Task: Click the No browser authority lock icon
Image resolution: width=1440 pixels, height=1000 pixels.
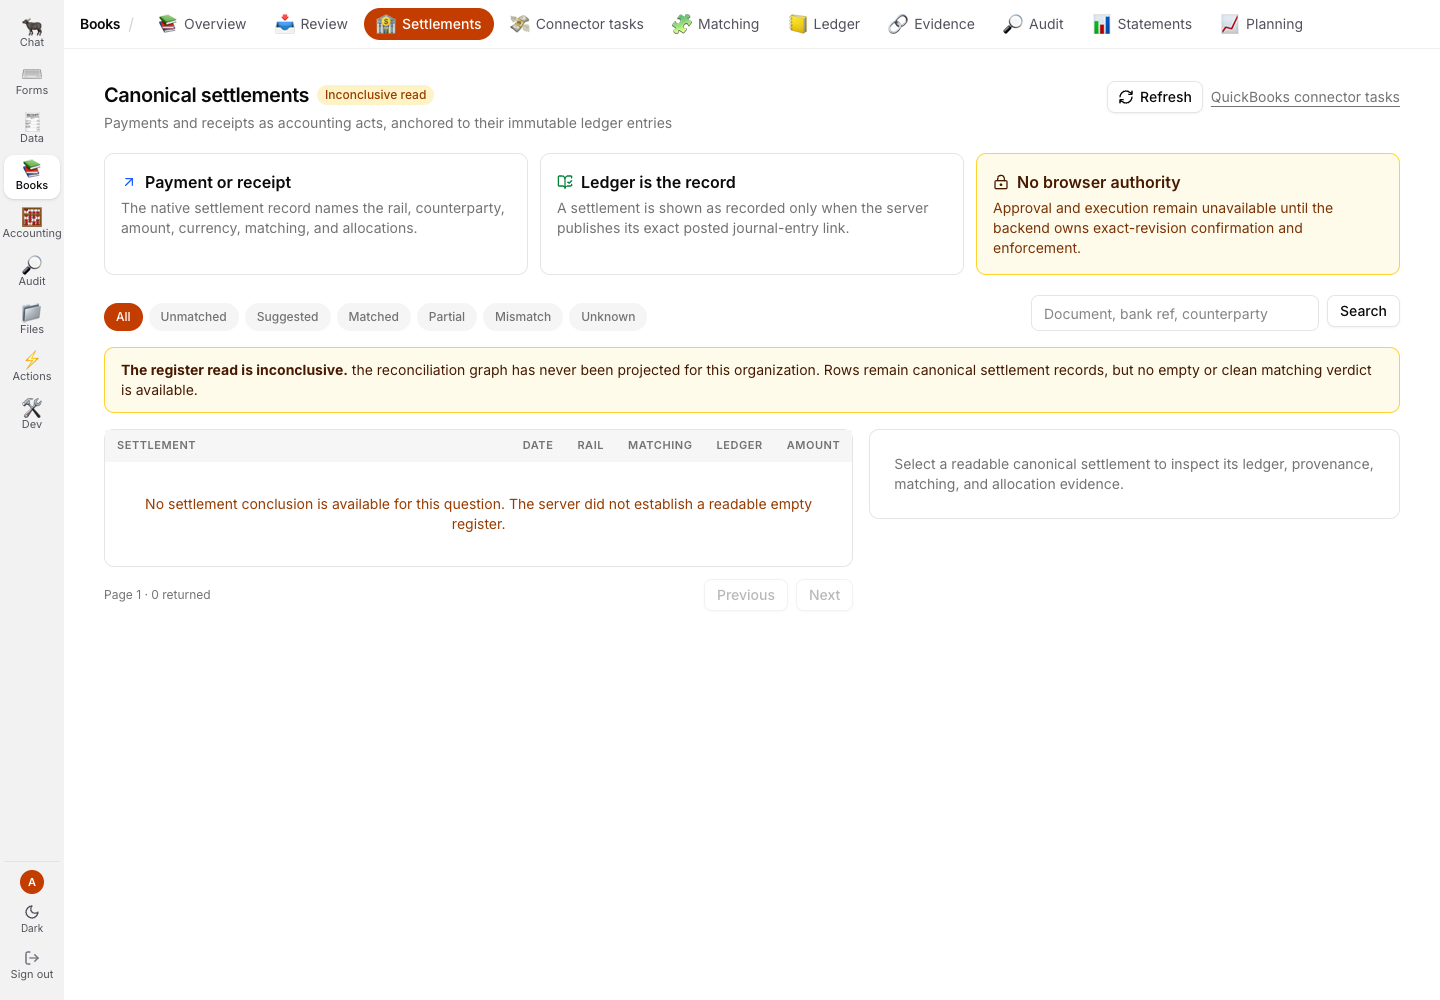Action: (x=1001, y=182)
